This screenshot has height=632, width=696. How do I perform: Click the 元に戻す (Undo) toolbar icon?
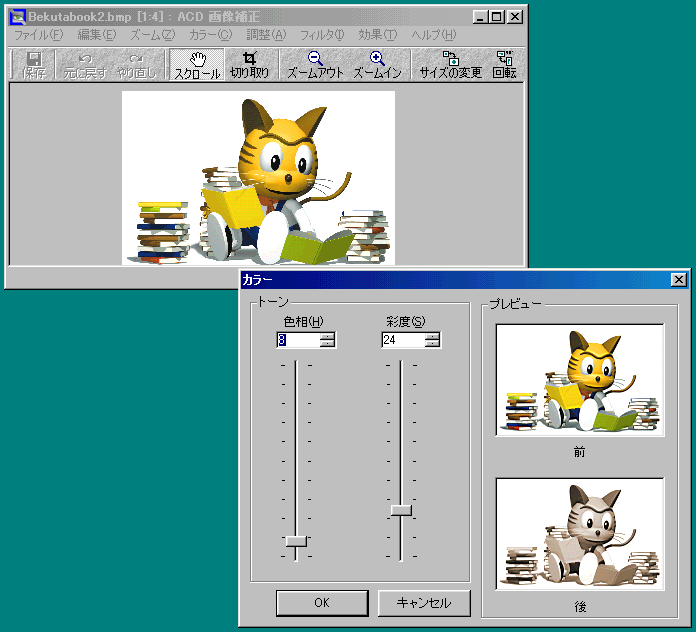tap(85, 65)
